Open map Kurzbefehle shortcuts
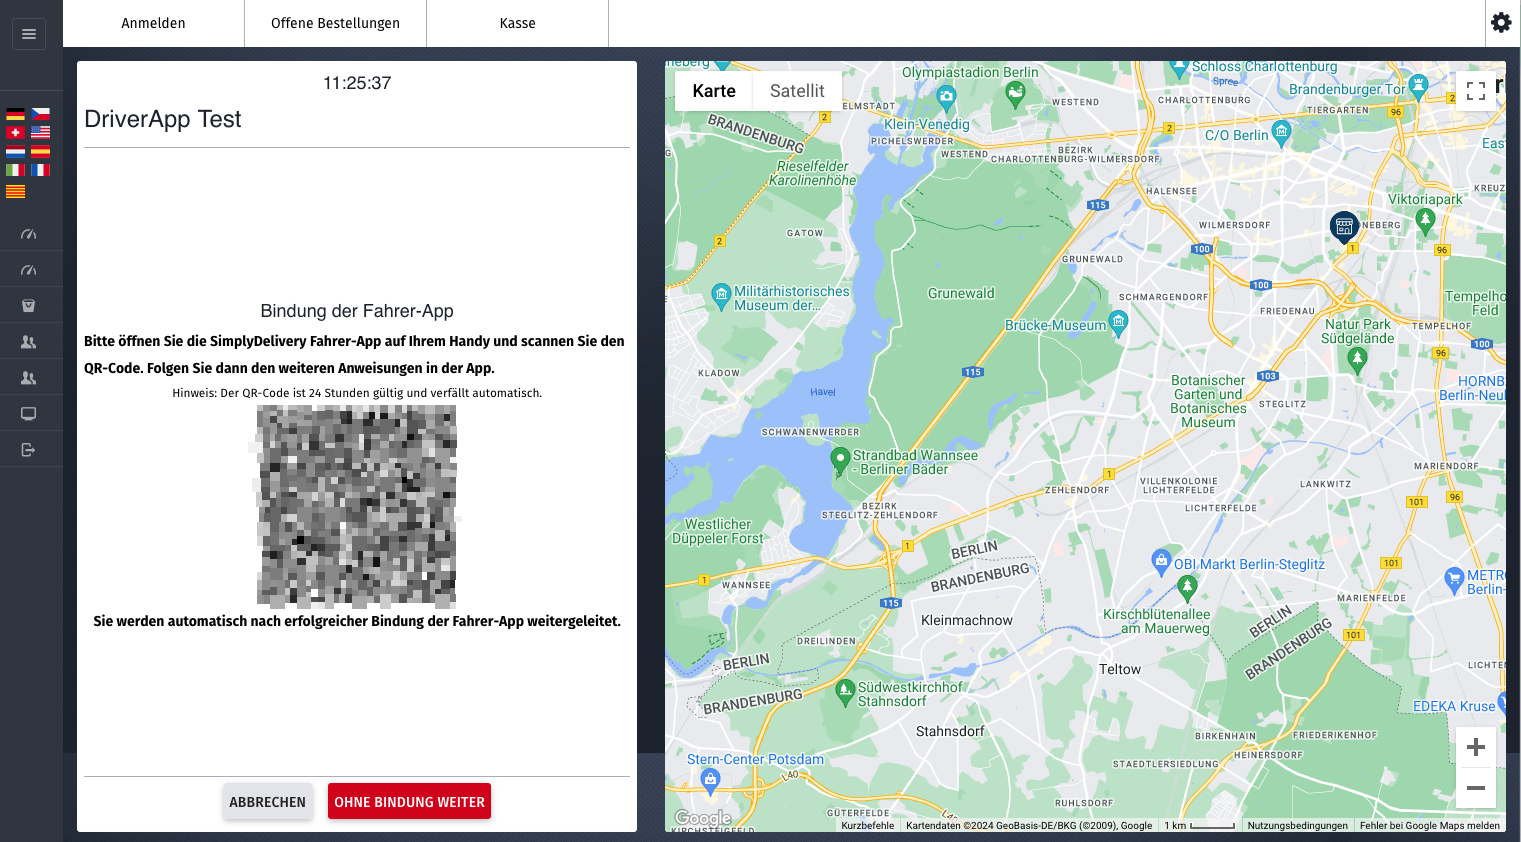This screenshot has height=842, width=1521. point(867,826)
